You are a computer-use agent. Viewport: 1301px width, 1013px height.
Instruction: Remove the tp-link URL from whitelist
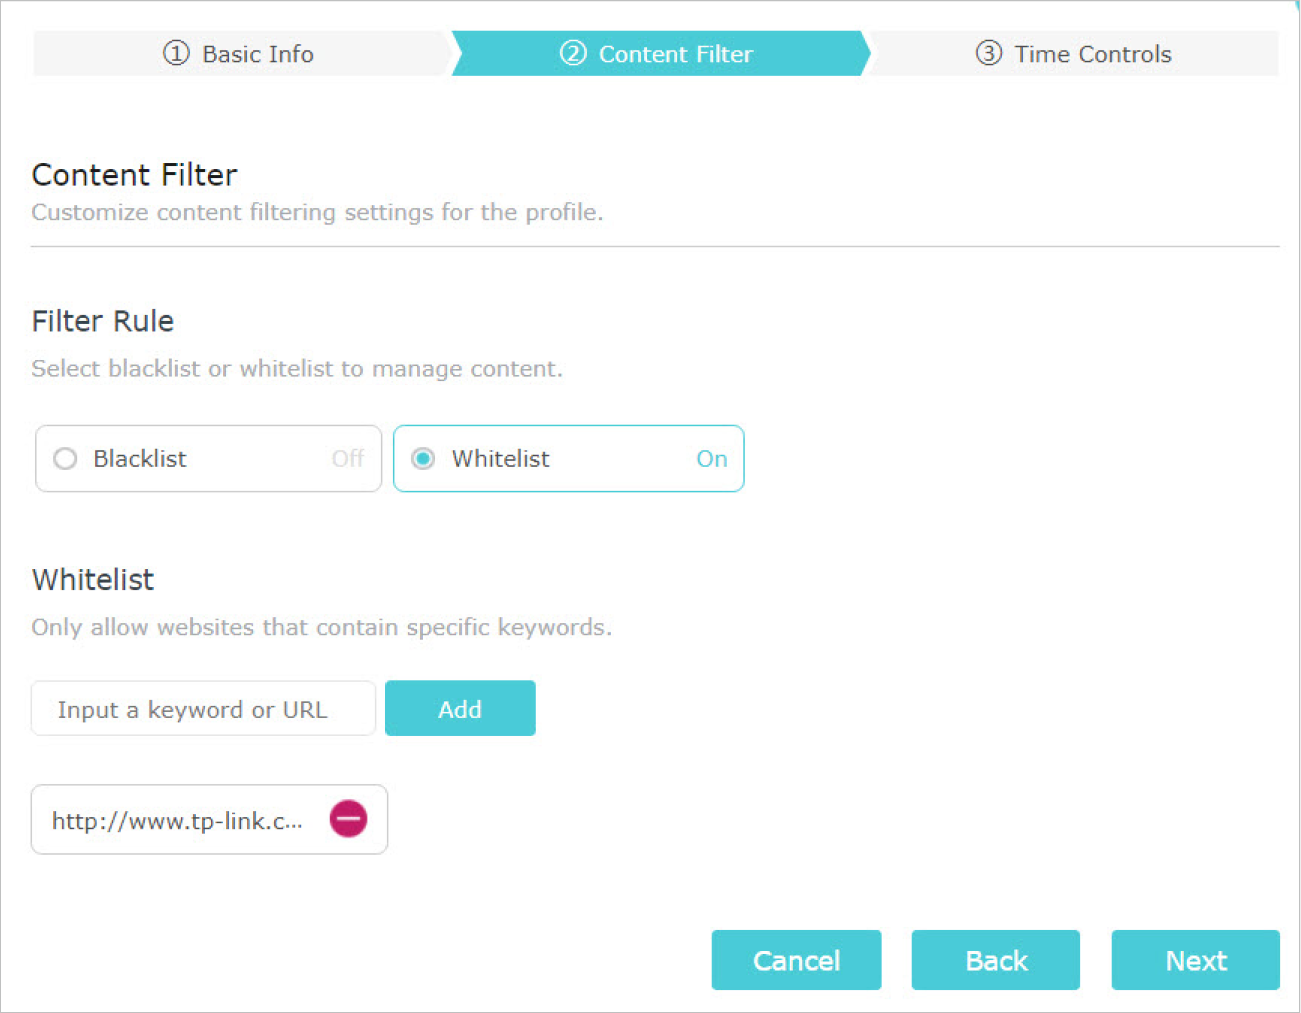click(x=348, y=819)
